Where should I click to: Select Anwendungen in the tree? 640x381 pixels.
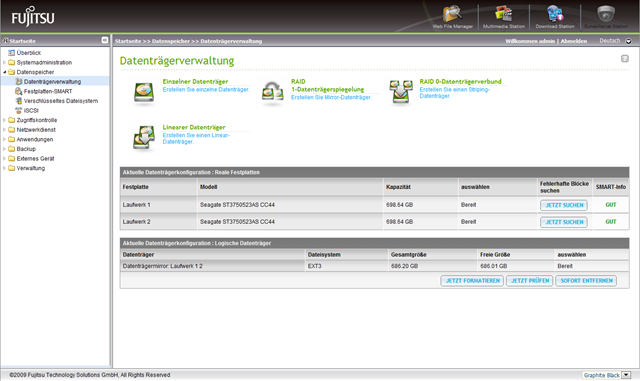(35, 139)
